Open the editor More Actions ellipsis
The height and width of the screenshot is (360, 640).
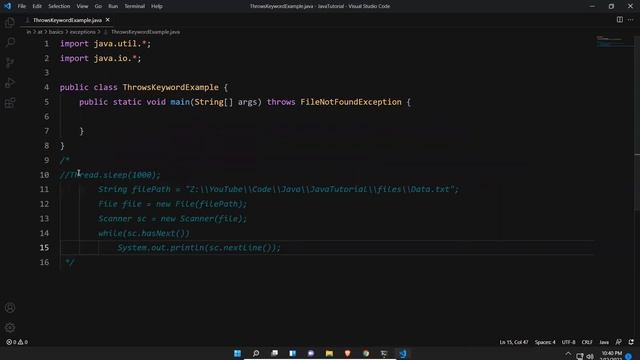pos(631,20)
